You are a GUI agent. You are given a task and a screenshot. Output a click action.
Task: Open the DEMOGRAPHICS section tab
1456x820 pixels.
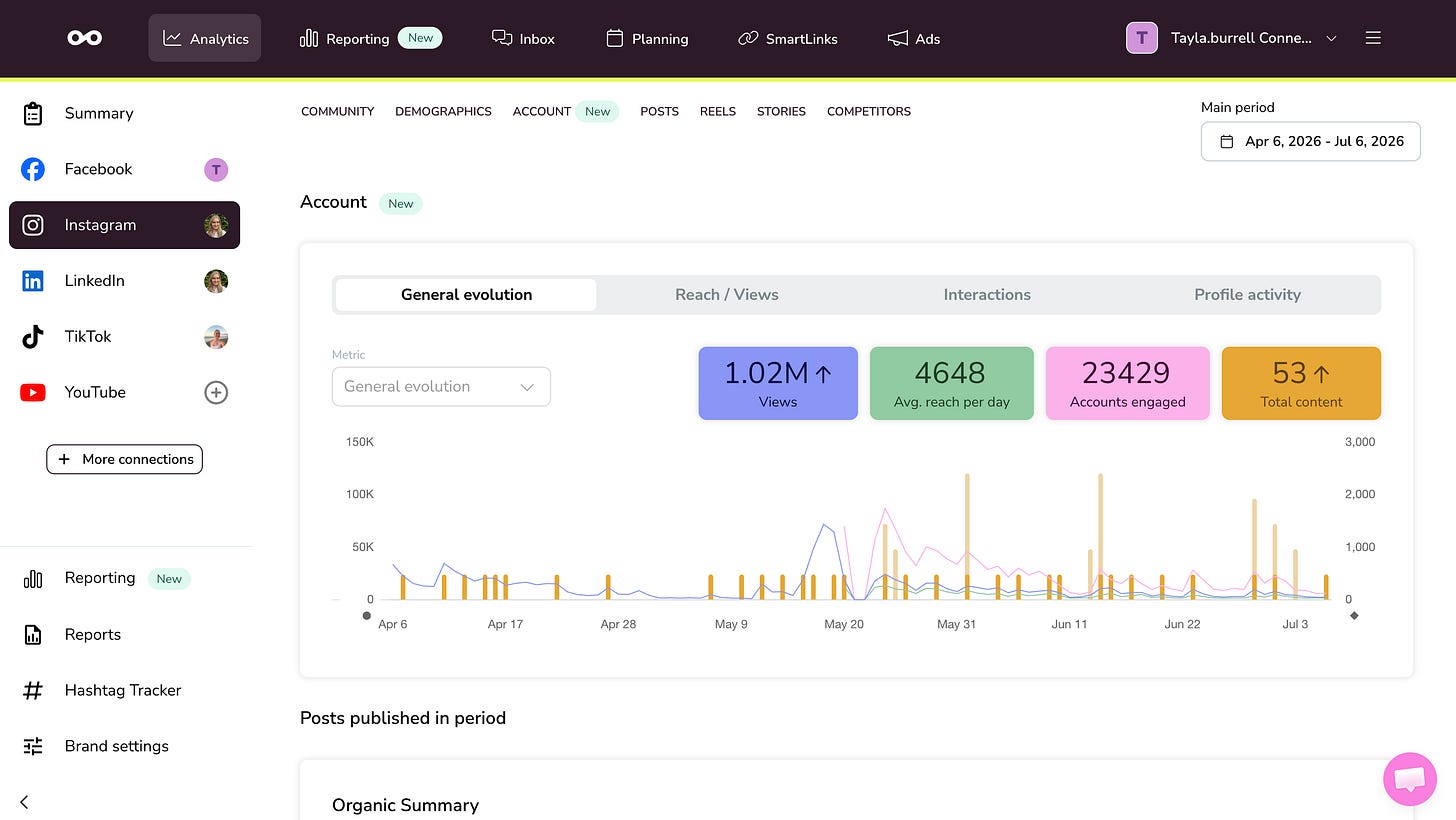click(443, 111)
